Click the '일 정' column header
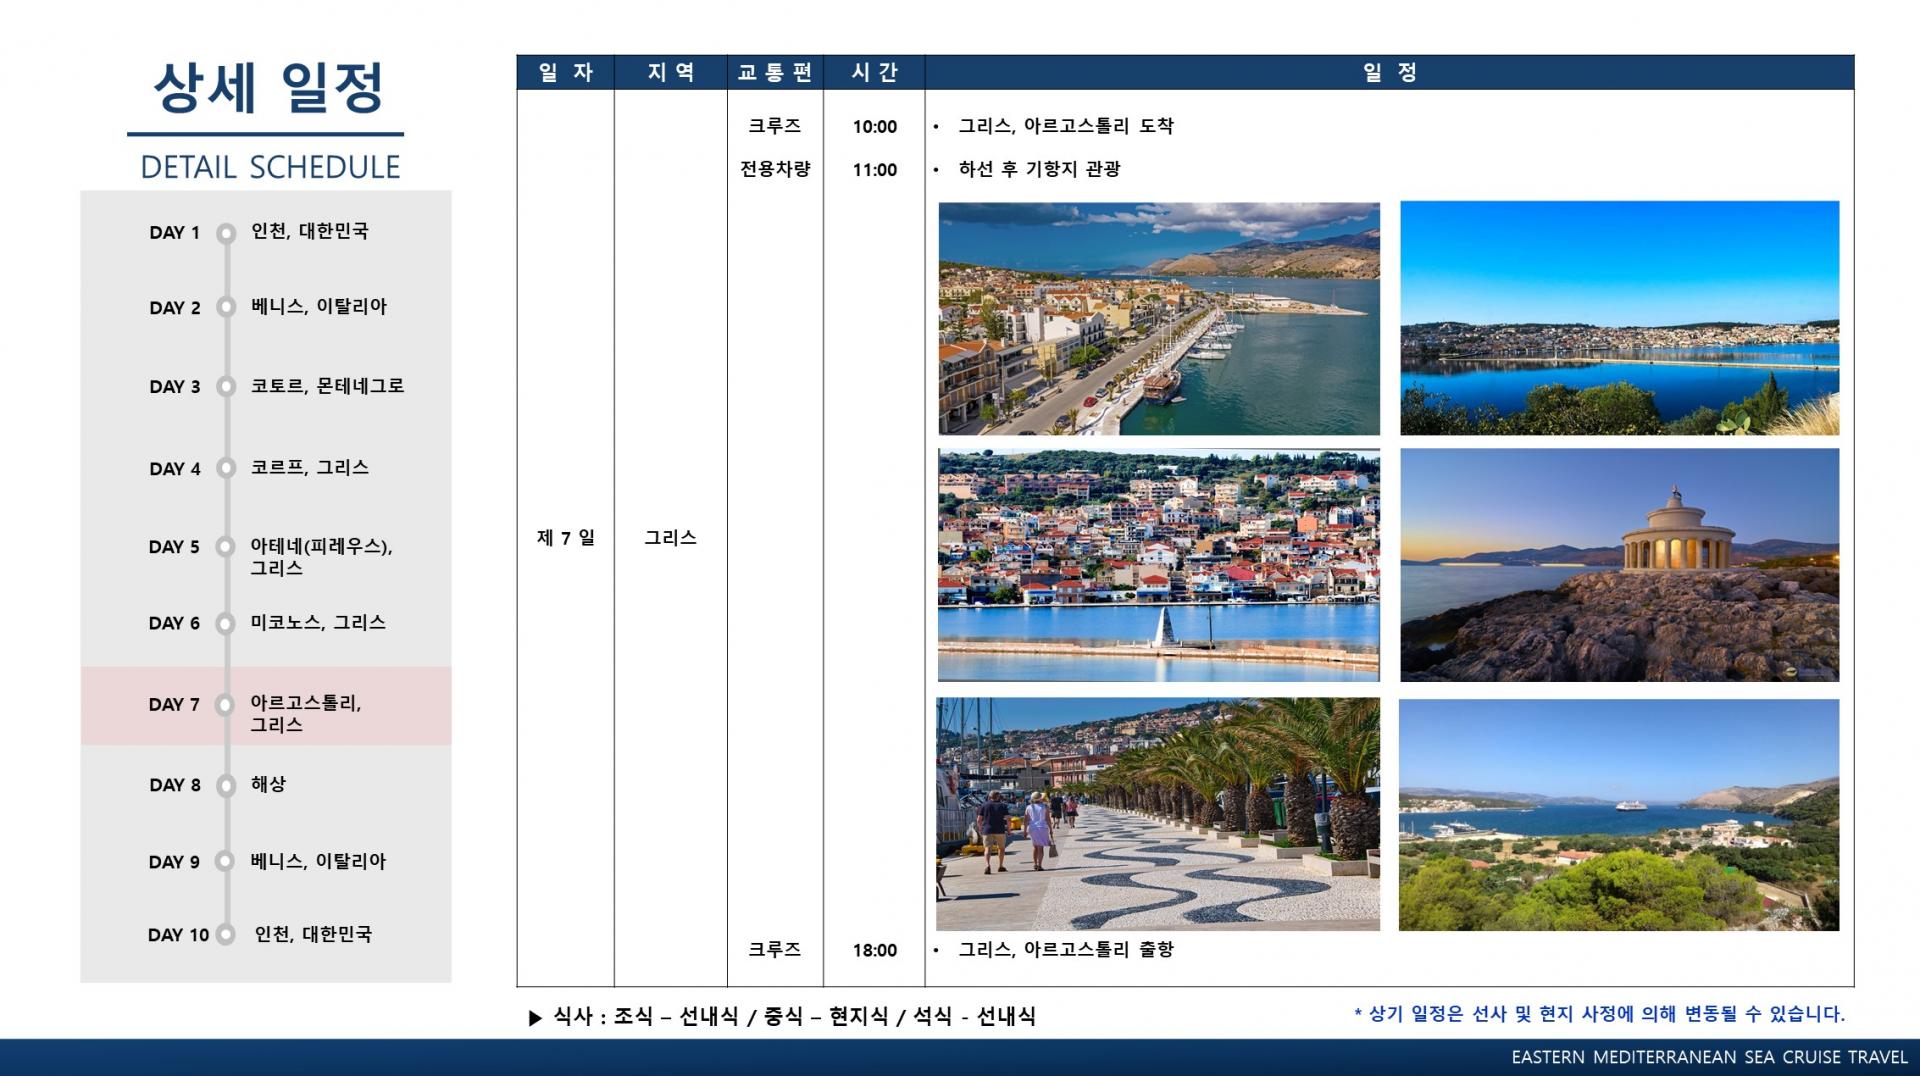Image resolution: width=1920 pixels, height=1076 pixels. click(x=1390, y=72)
